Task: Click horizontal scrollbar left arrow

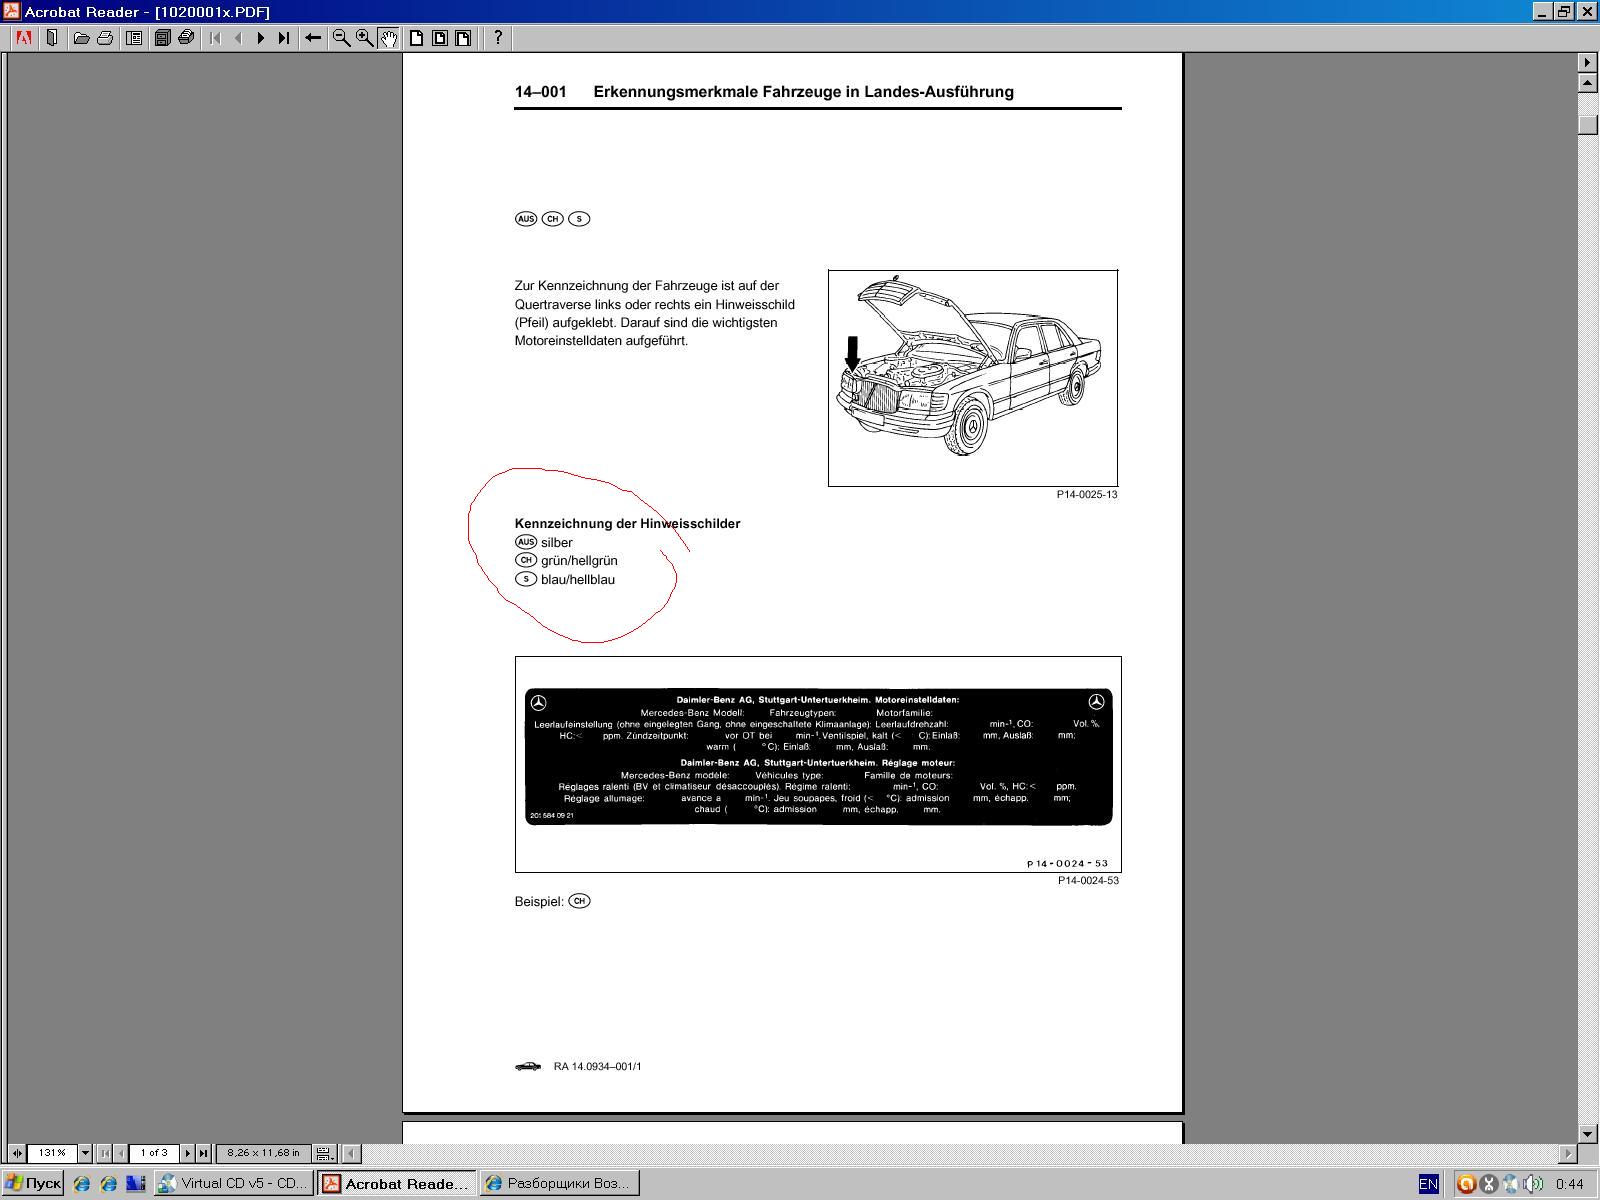Action: point(351,1153)
